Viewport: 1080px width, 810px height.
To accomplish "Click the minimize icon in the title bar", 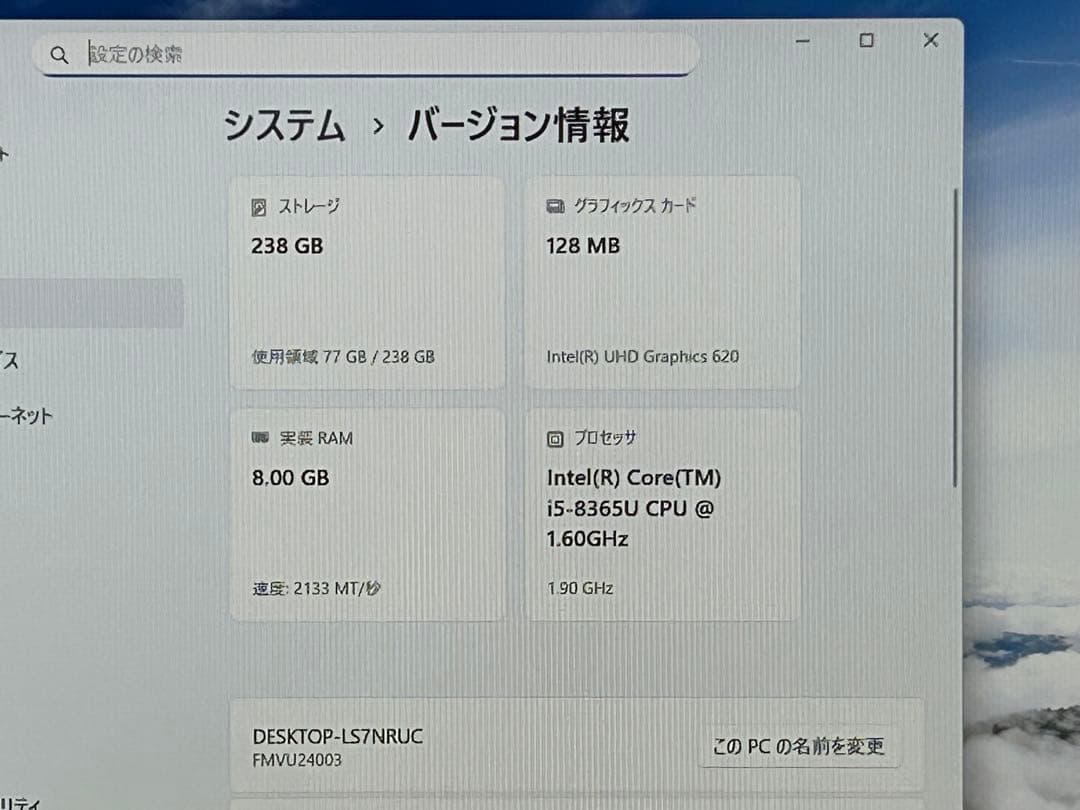I will pos(801,41).
